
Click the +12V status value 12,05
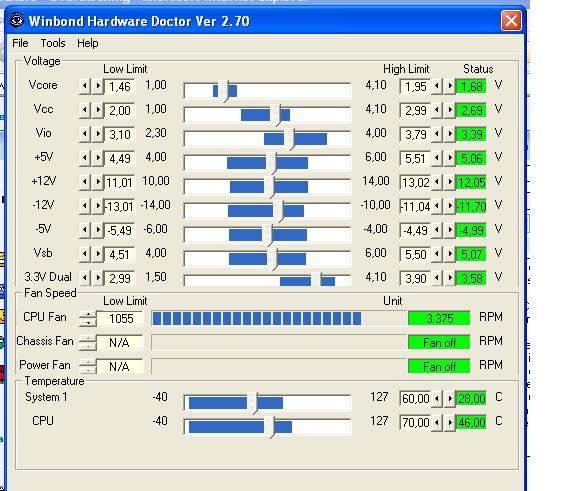[x=471, y=183]
